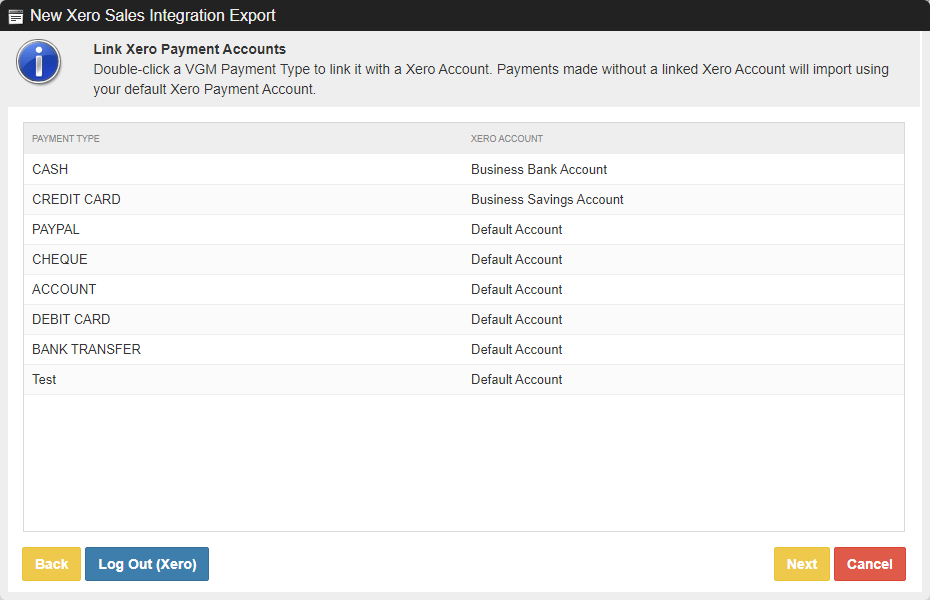Click the Link Xero Payment Accounts heading

tap(189, 49)
